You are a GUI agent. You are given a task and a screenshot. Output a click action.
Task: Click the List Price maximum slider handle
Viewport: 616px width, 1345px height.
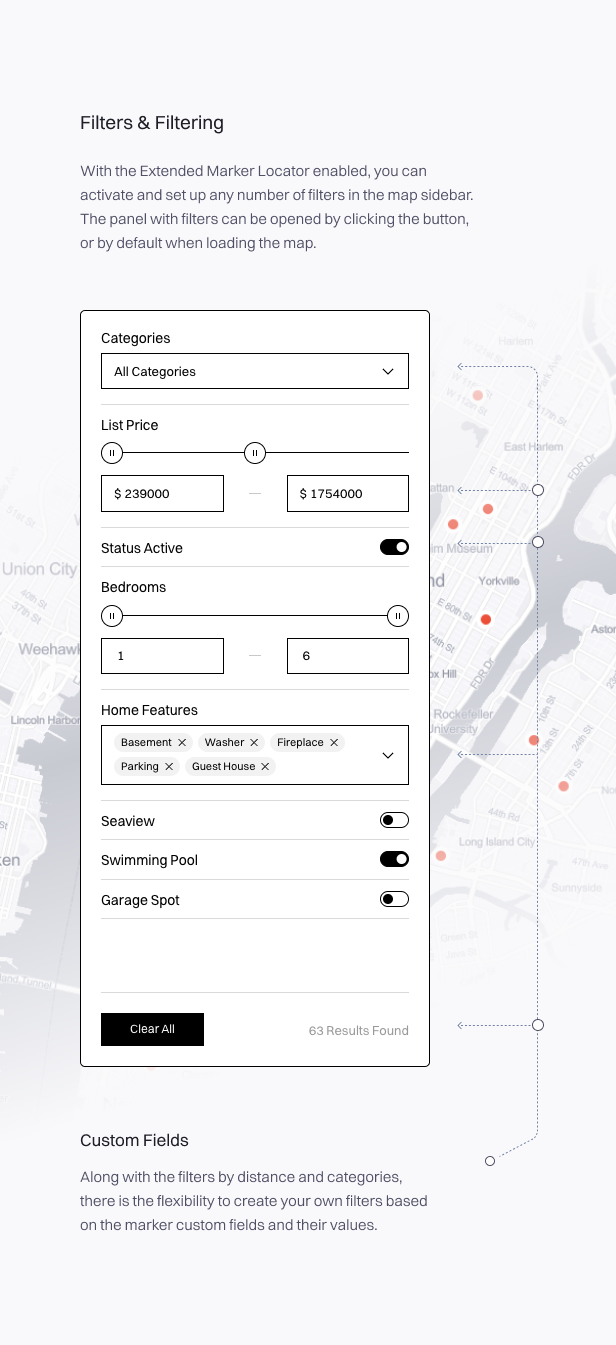(x=255, y=454)
